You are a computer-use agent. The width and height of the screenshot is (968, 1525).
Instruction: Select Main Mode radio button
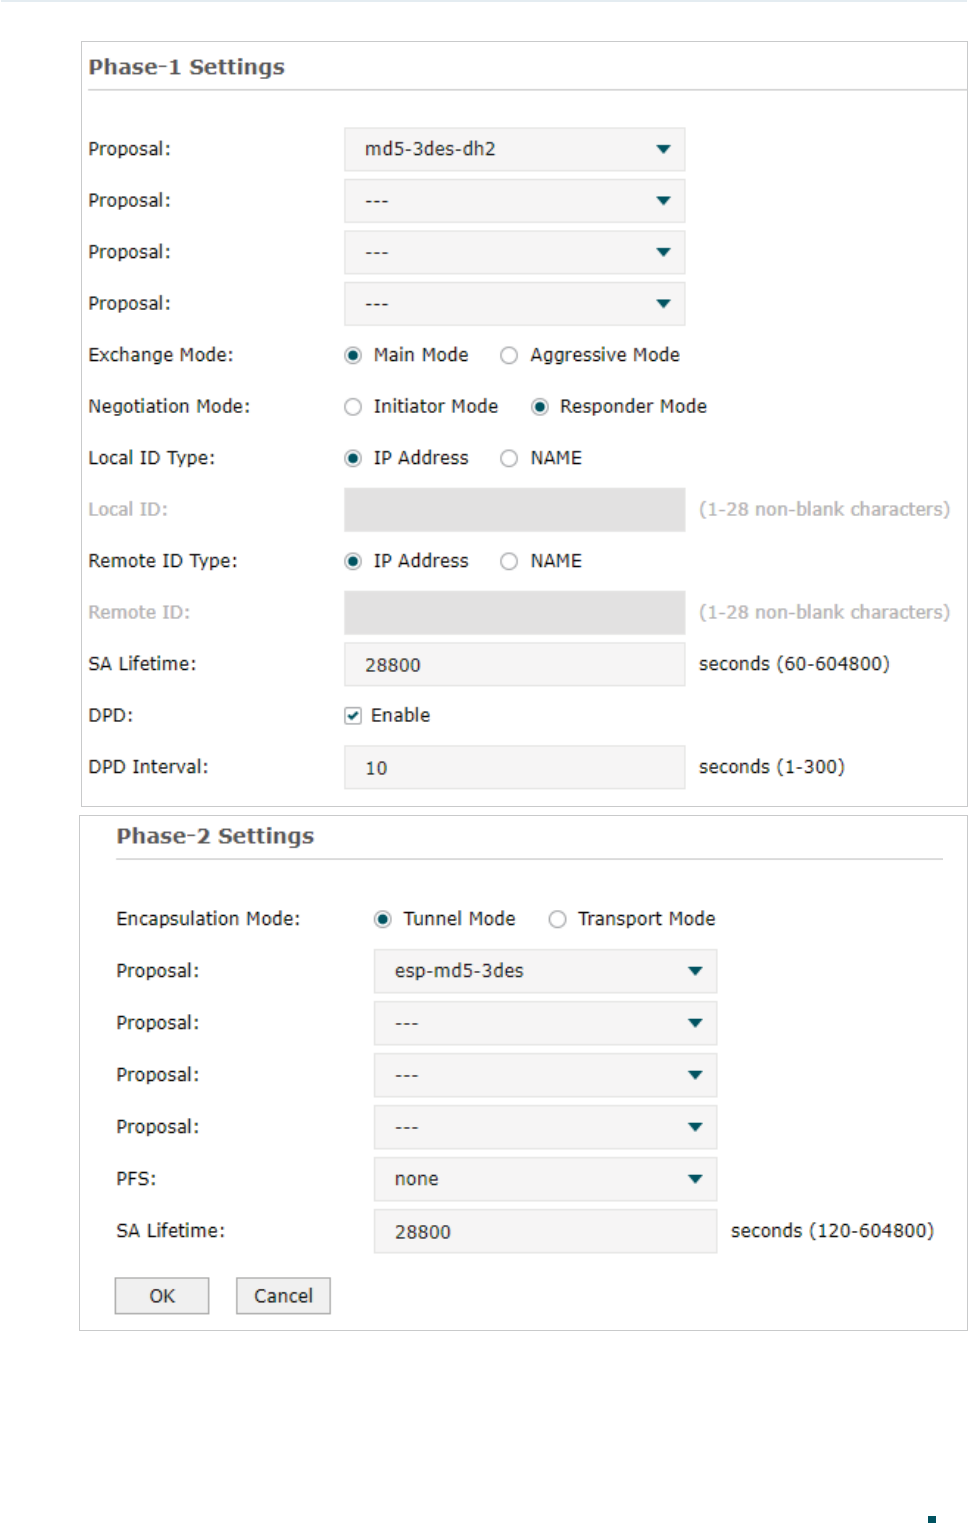353,356
